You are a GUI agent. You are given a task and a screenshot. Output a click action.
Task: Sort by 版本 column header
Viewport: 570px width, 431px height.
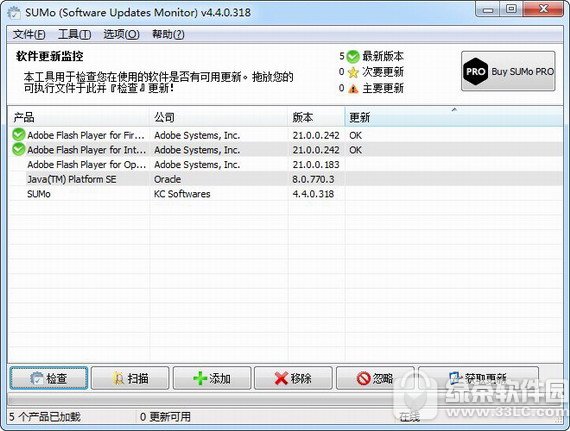(316, 117)
